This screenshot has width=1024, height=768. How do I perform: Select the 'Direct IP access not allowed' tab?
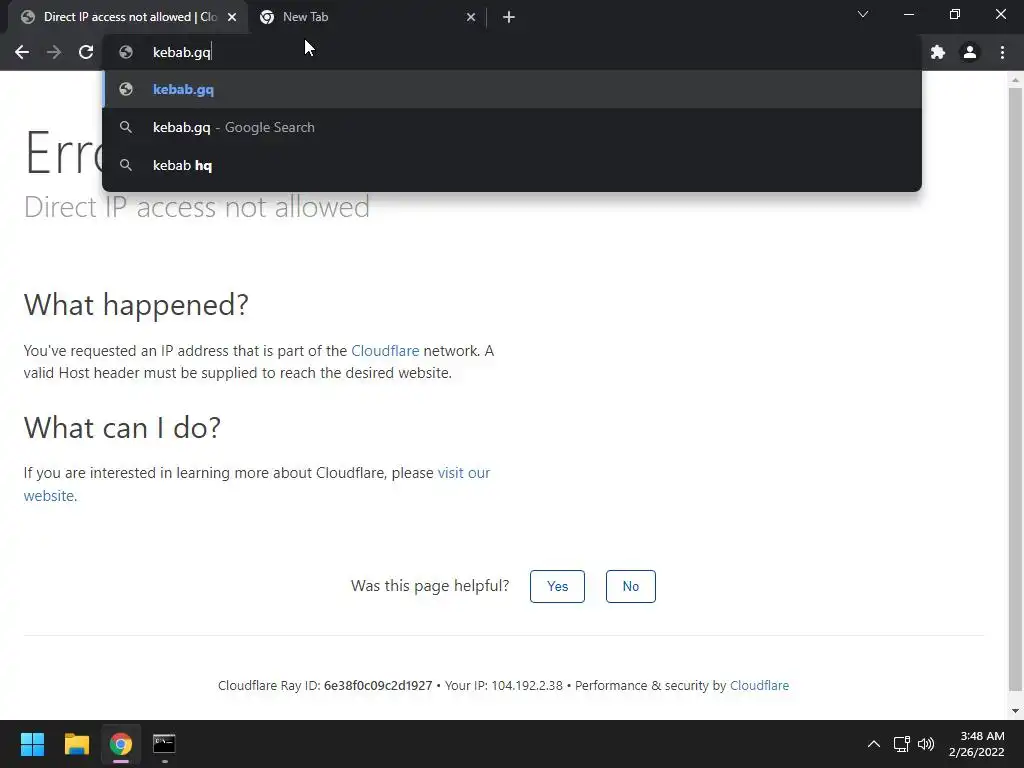coord(127,17)
